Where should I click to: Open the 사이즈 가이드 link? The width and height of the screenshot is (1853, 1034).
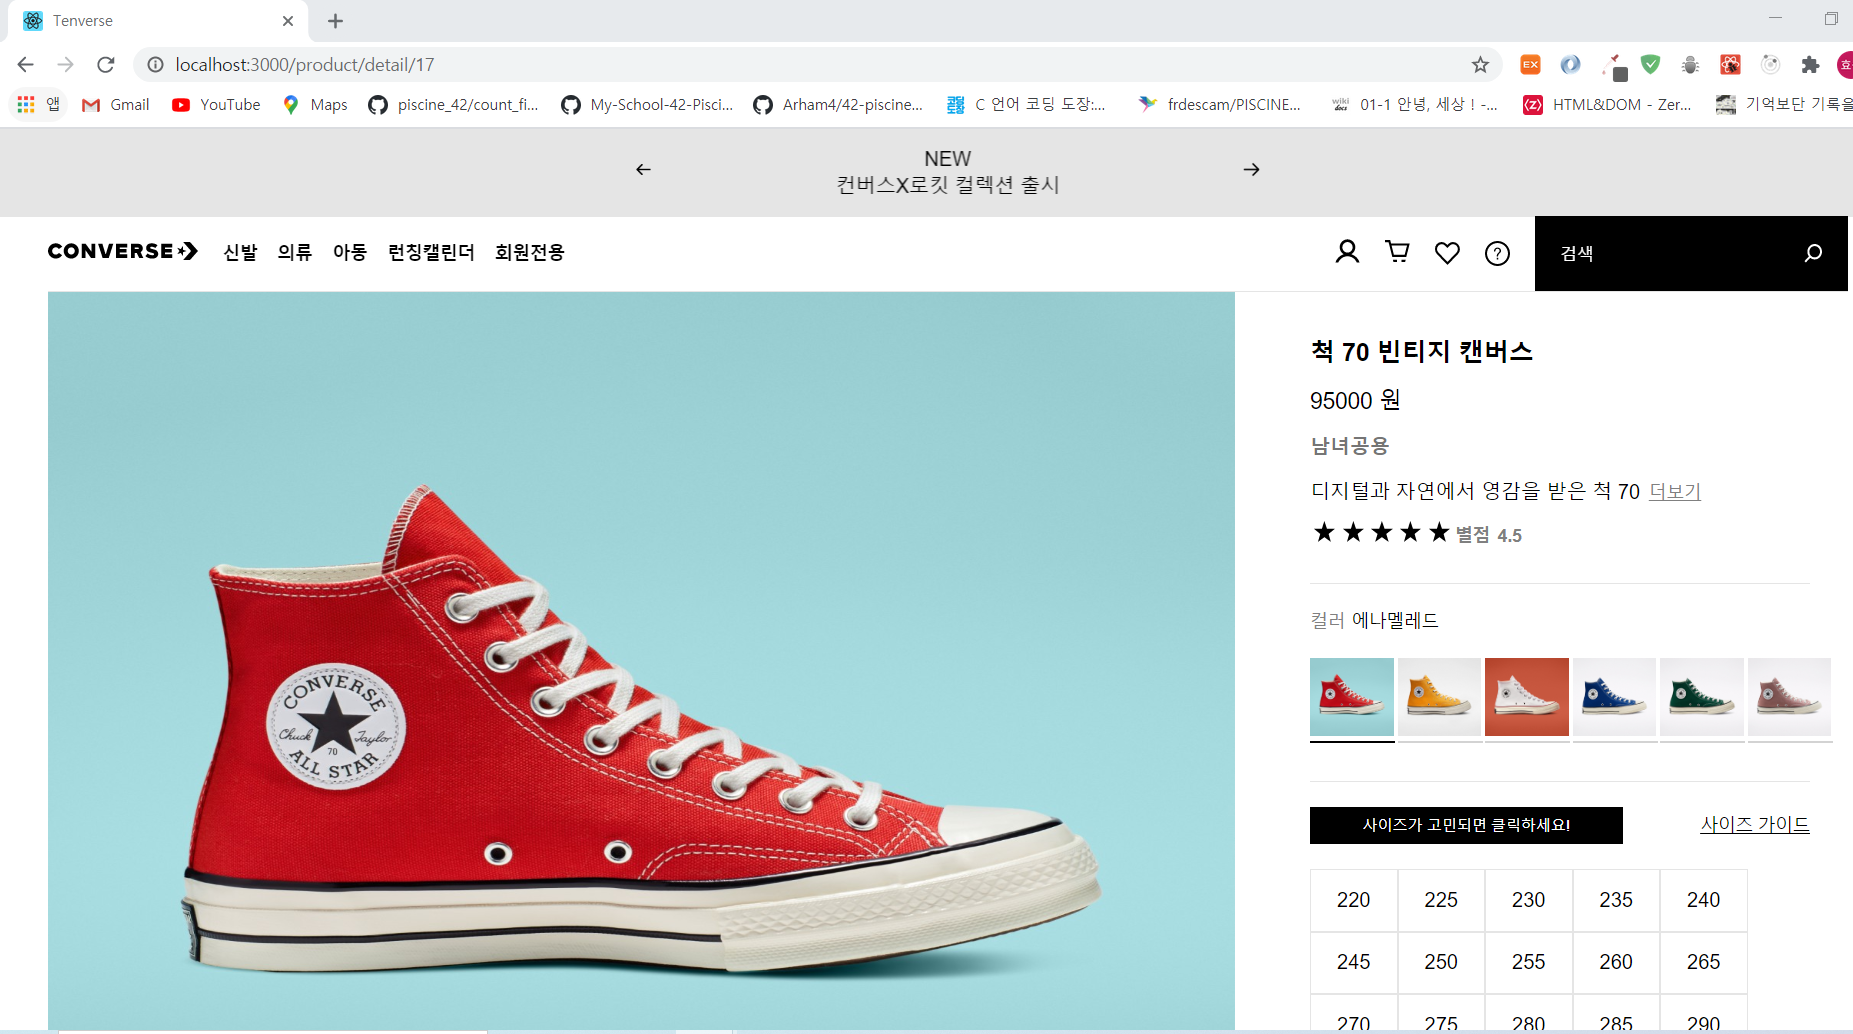pos(1754,823)
